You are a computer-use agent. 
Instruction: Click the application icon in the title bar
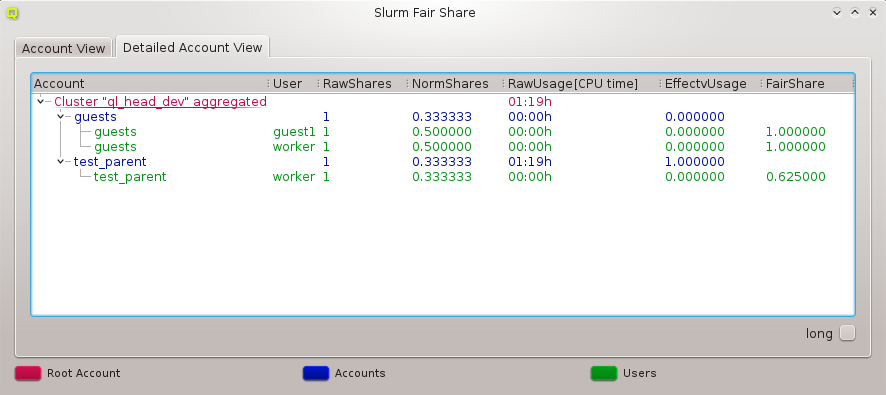pyautogui.click(x=12, y=12)
